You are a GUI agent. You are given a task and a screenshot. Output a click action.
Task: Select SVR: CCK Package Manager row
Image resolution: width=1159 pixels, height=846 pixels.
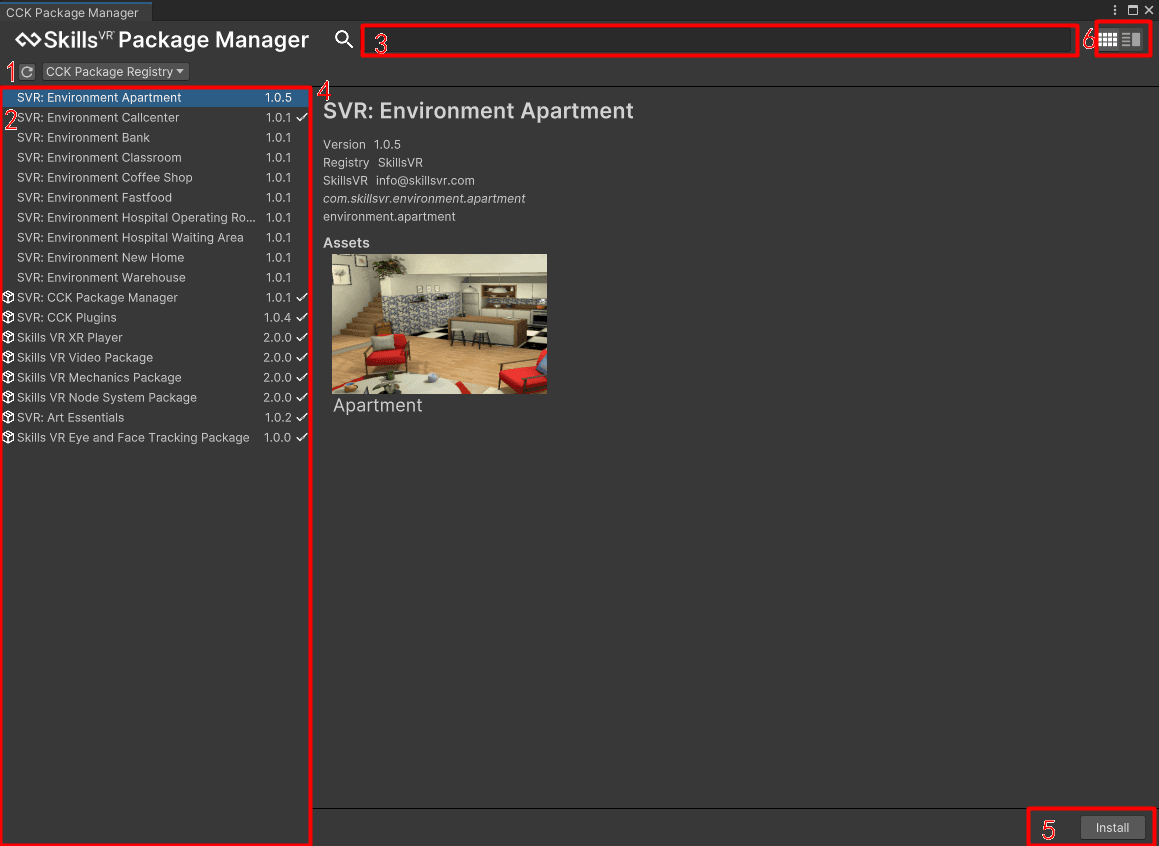coord(154,297)
